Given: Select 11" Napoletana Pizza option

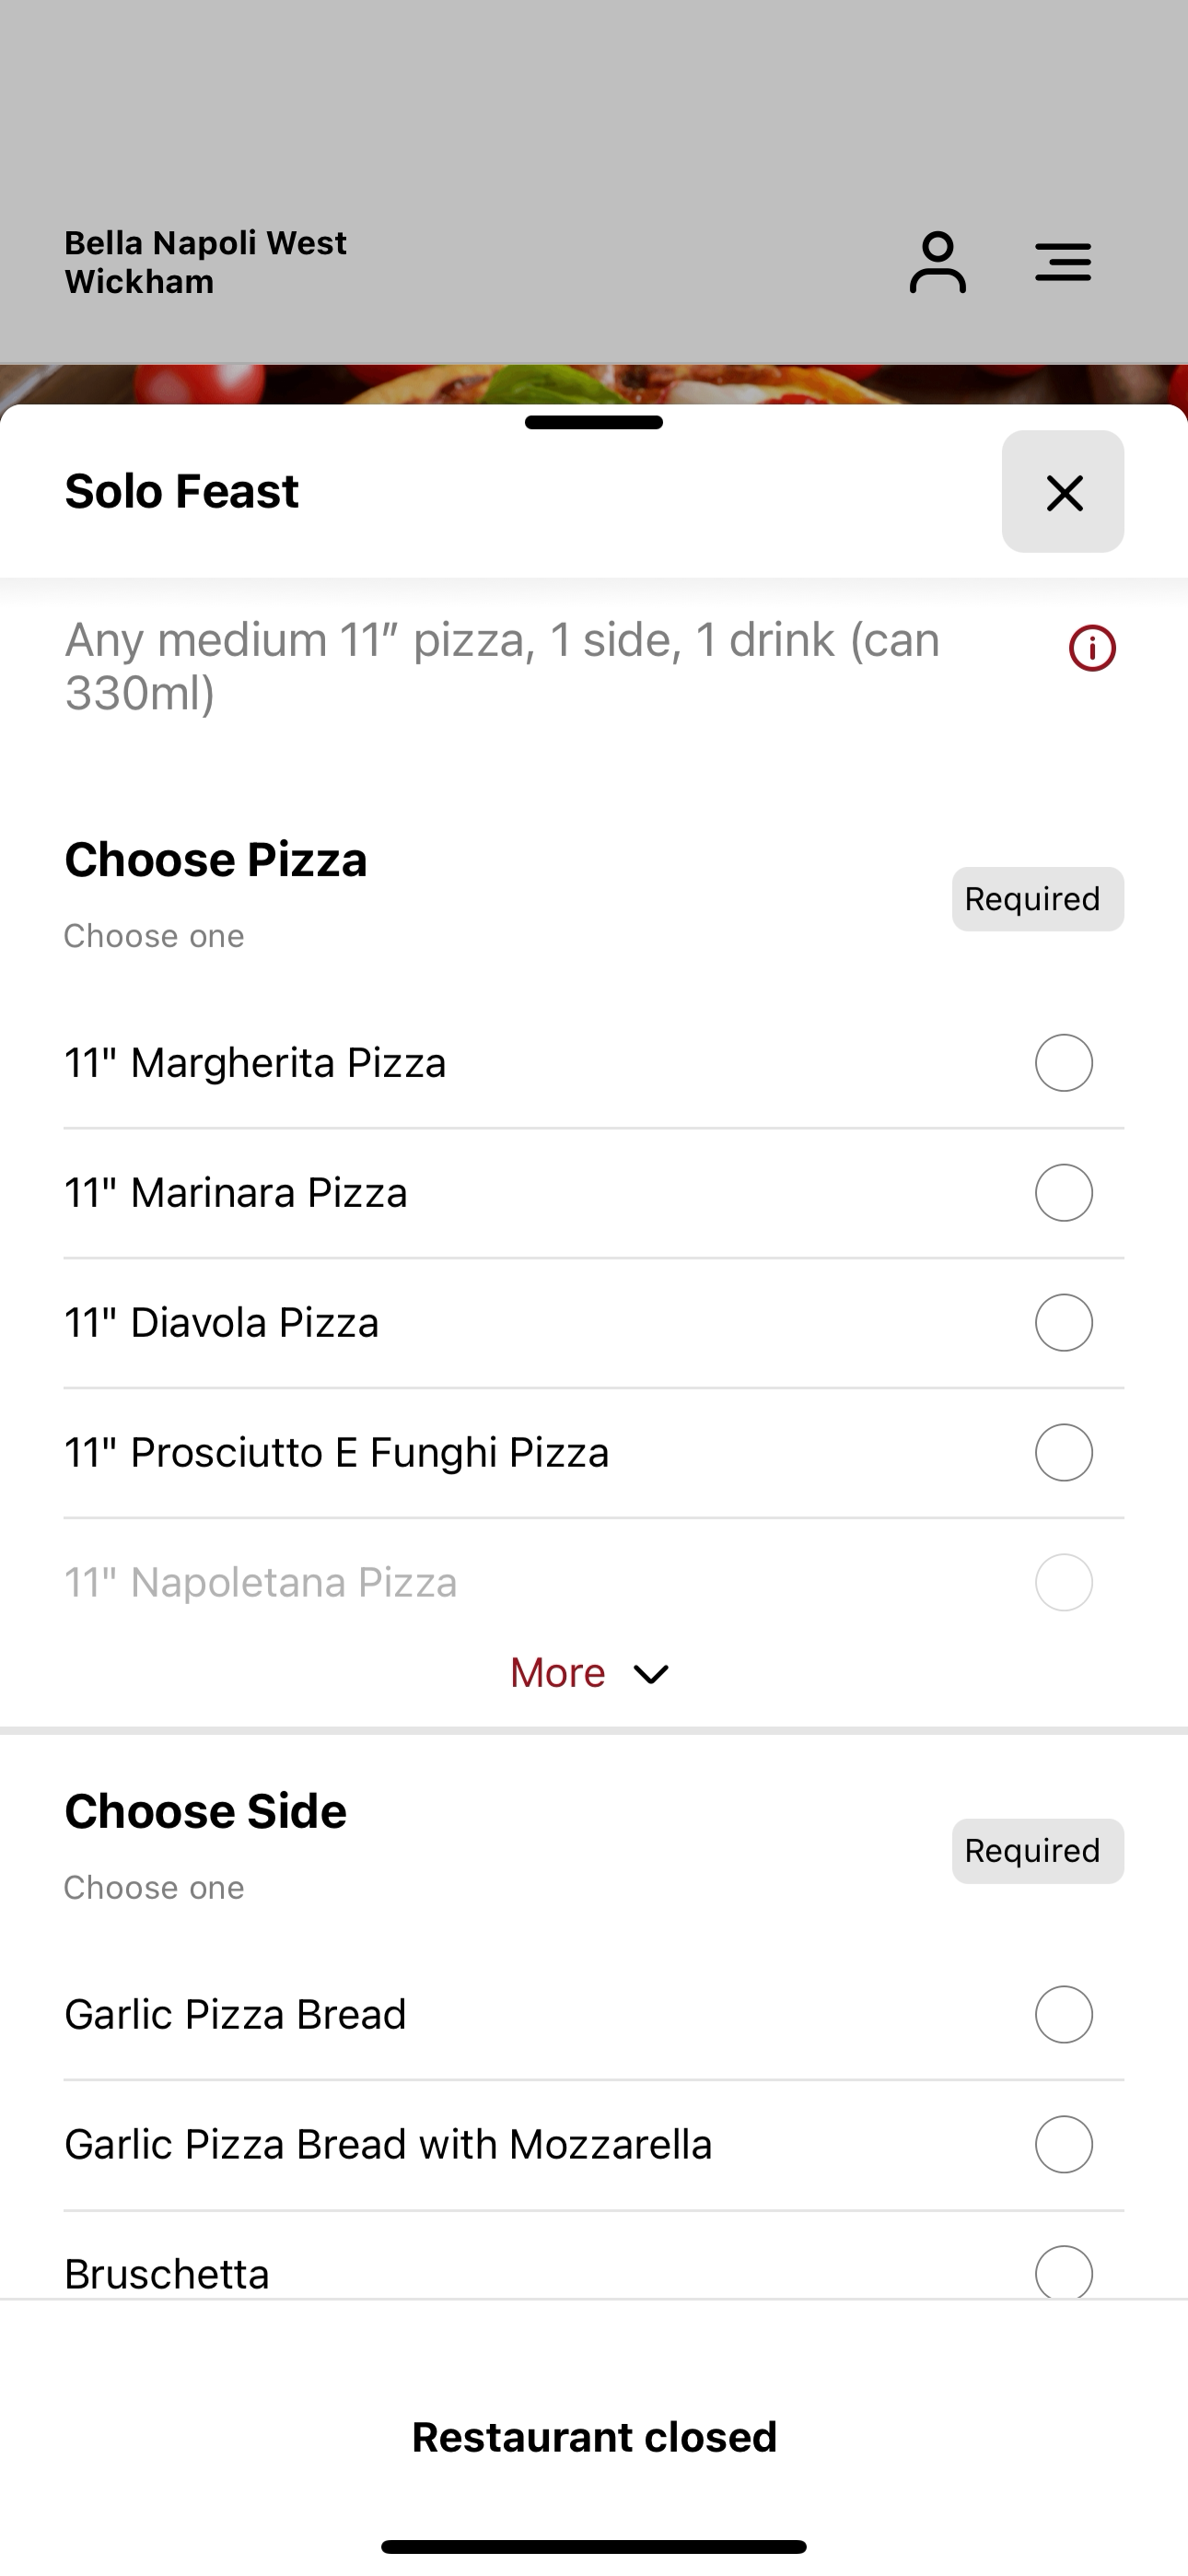Looking at the screenshot, I should [594, 1582].
